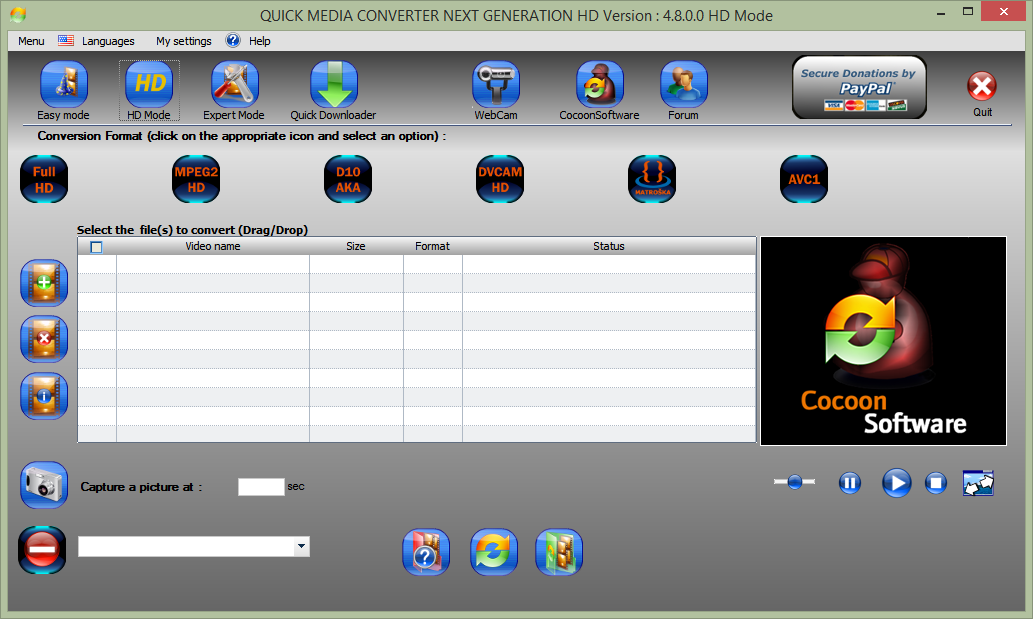Play the video preview
The height and width of the screenshot is (619, 1034).
pos(897,483)
